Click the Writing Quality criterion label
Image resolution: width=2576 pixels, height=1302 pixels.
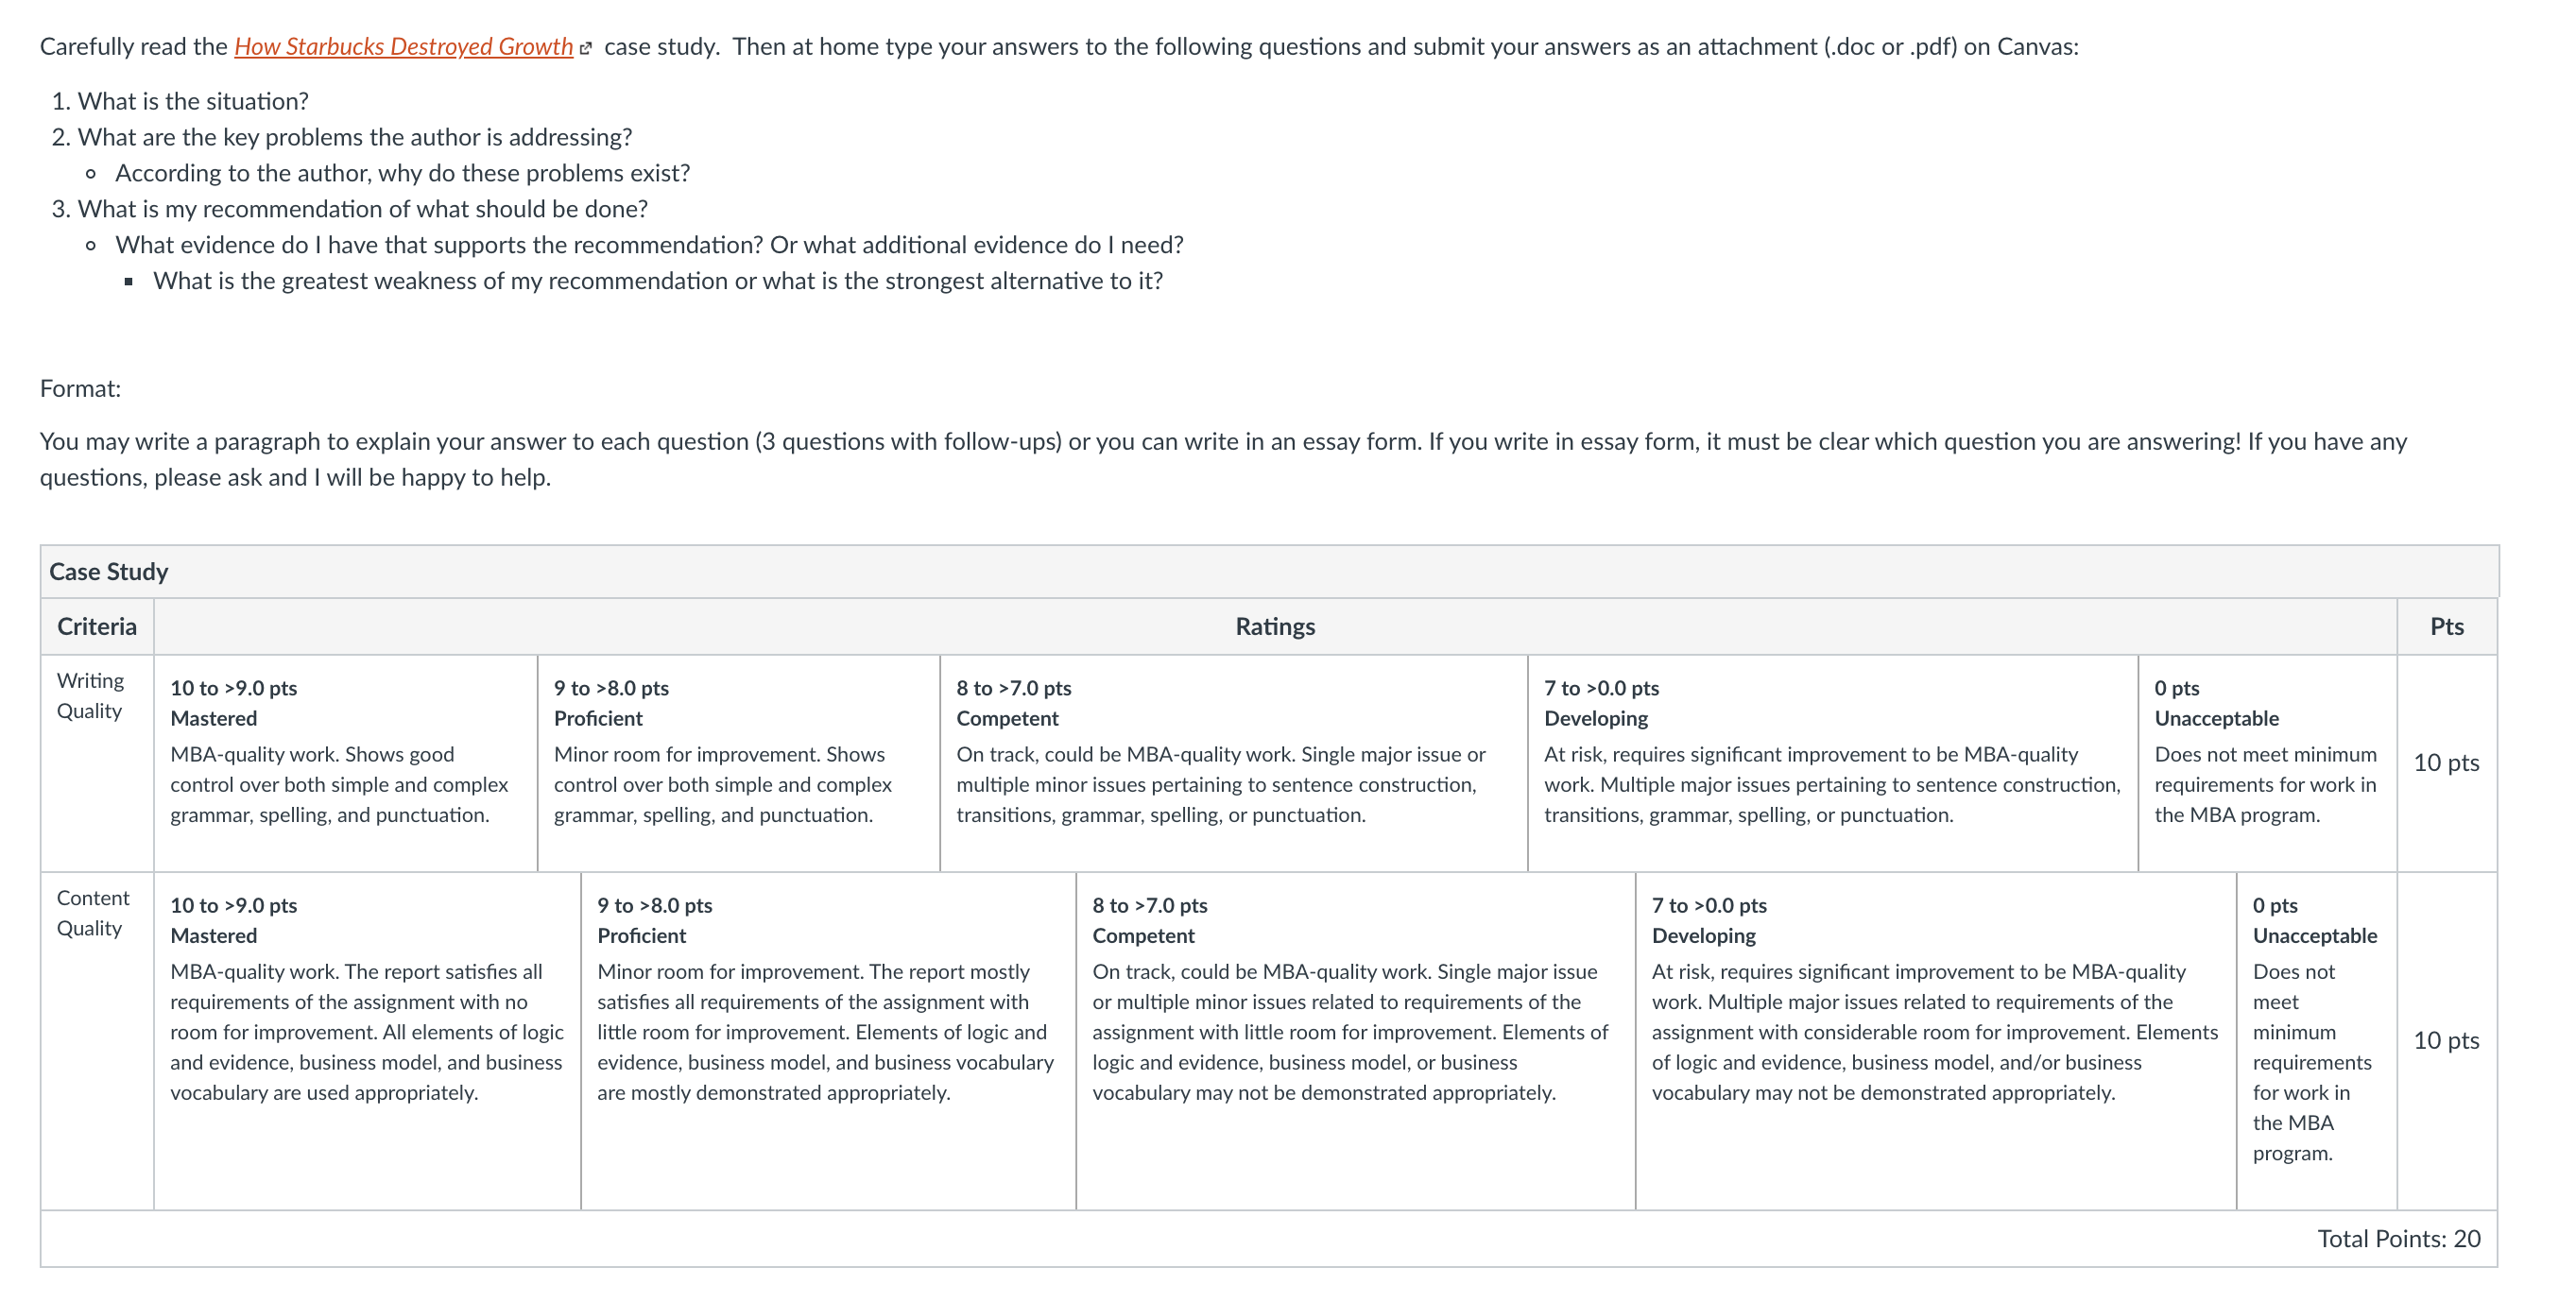click(91, 696)
